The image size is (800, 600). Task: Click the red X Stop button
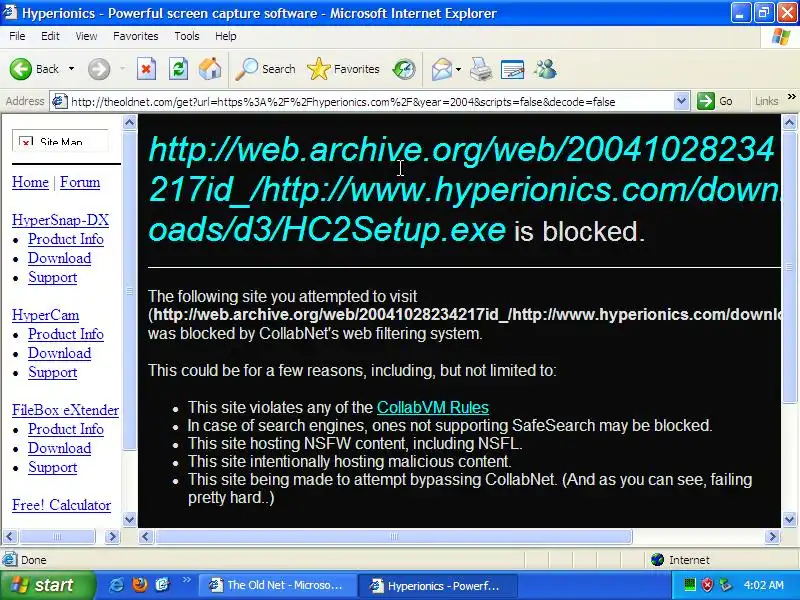[x=146, y=69]
